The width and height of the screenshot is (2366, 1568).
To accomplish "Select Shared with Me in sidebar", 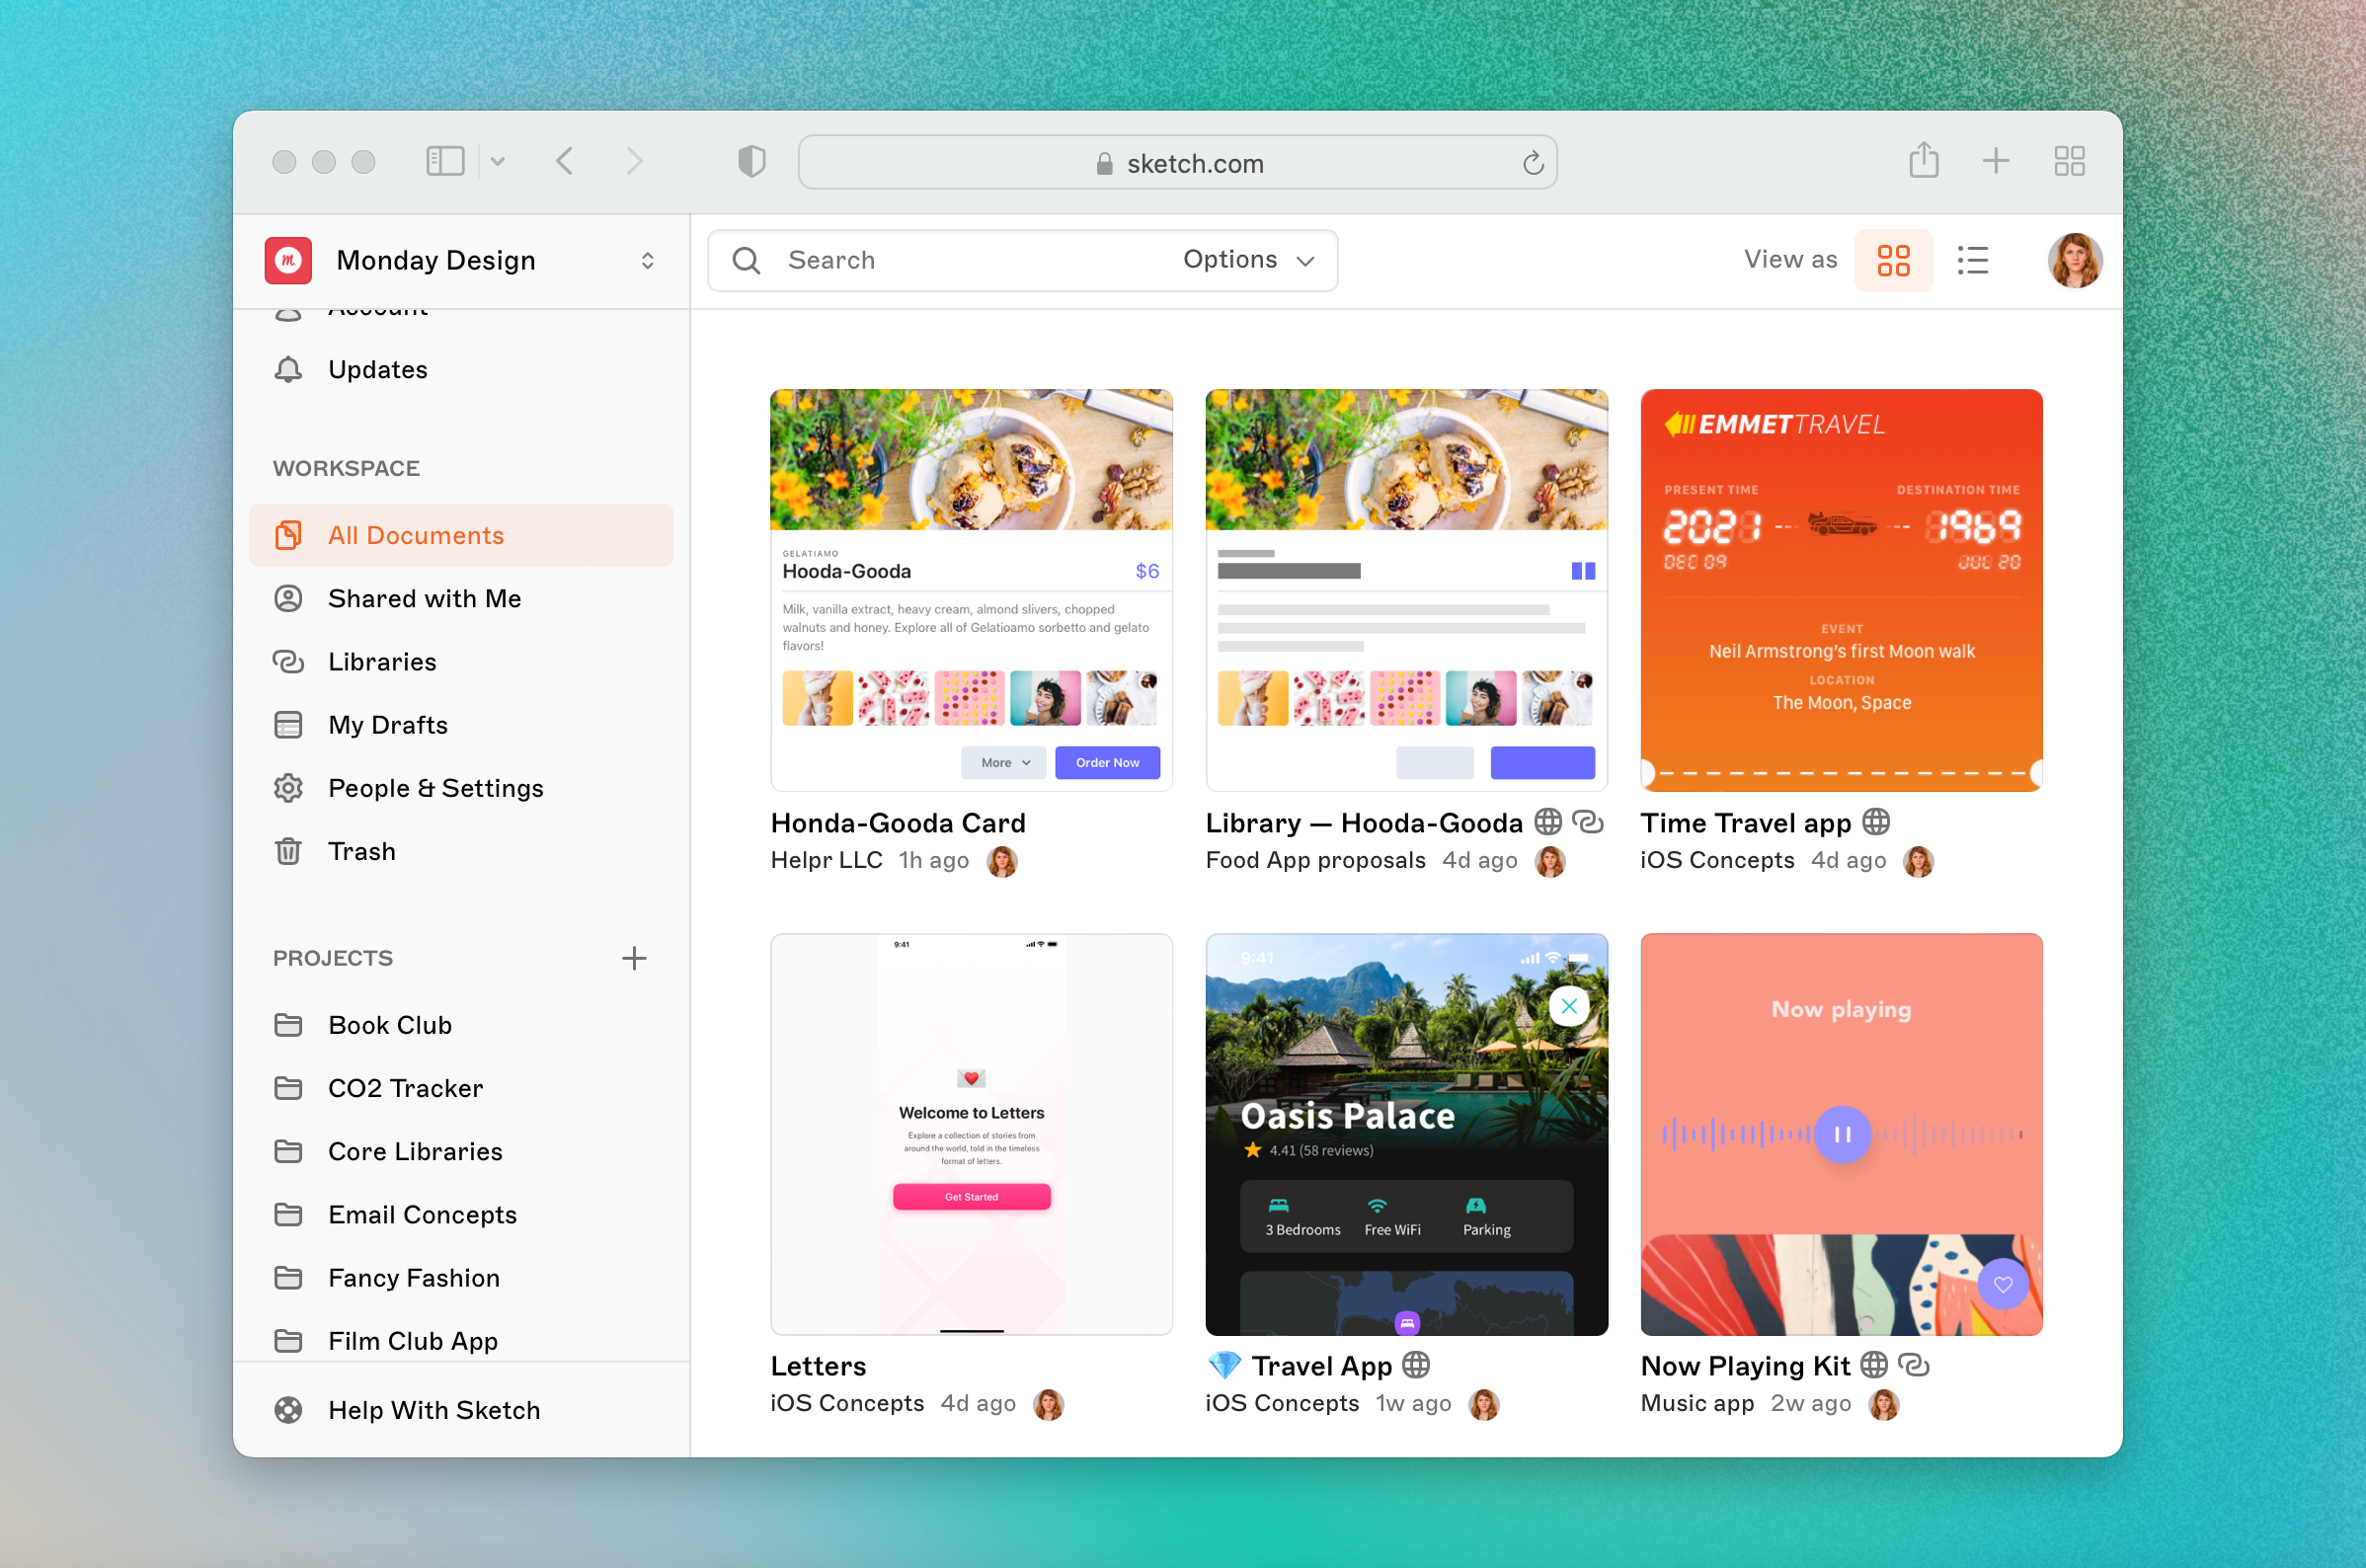I will tap(424, 598).
